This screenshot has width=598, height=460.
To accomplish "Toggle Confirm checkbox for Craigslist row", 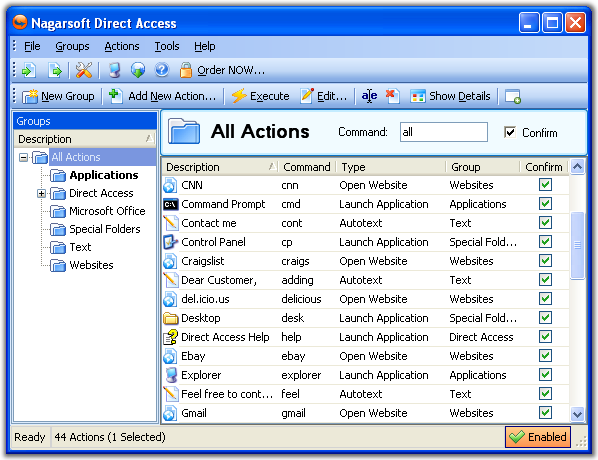I will coord(545,261).
